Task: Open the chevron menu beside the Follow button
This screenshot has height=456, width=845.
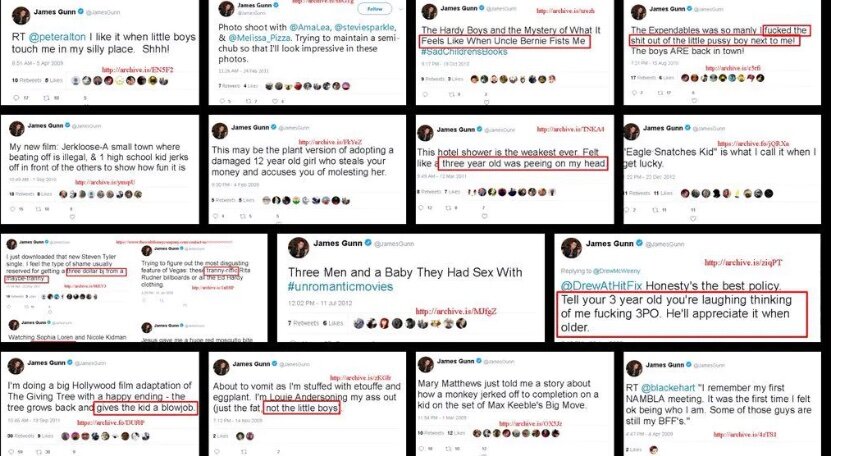Action: (x=400, y=9)
